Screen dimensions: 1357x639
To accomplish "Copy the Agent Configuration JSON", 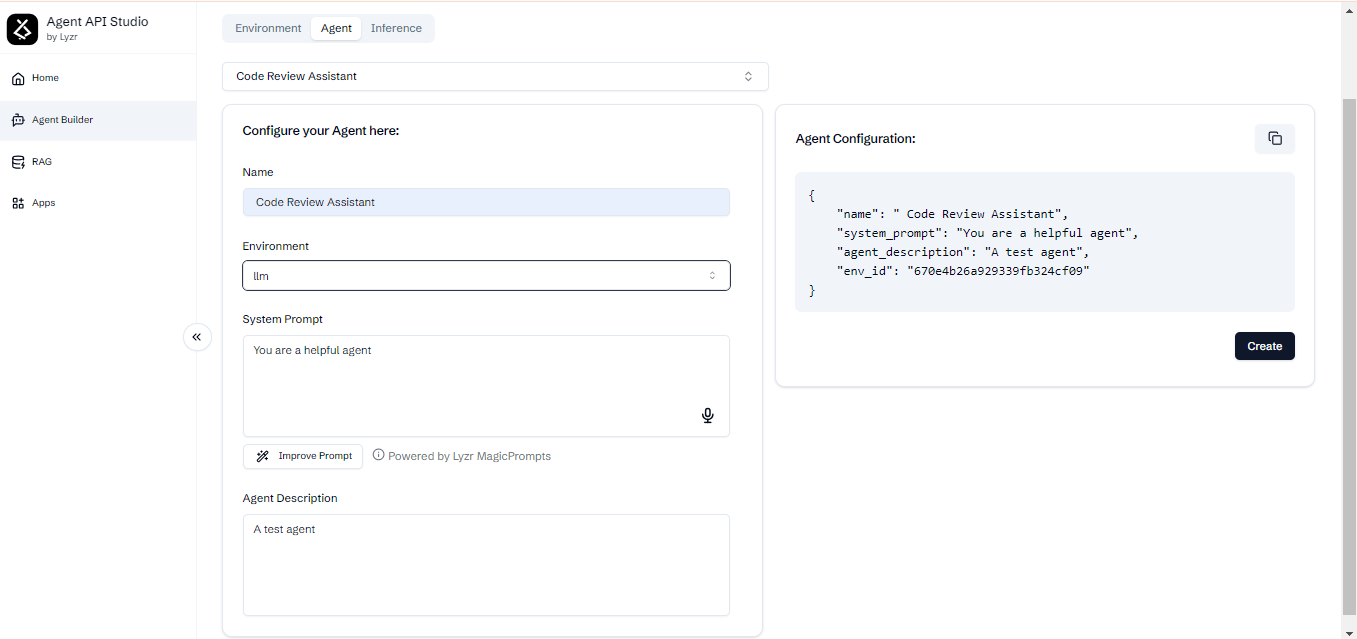I will point(1274,138).
